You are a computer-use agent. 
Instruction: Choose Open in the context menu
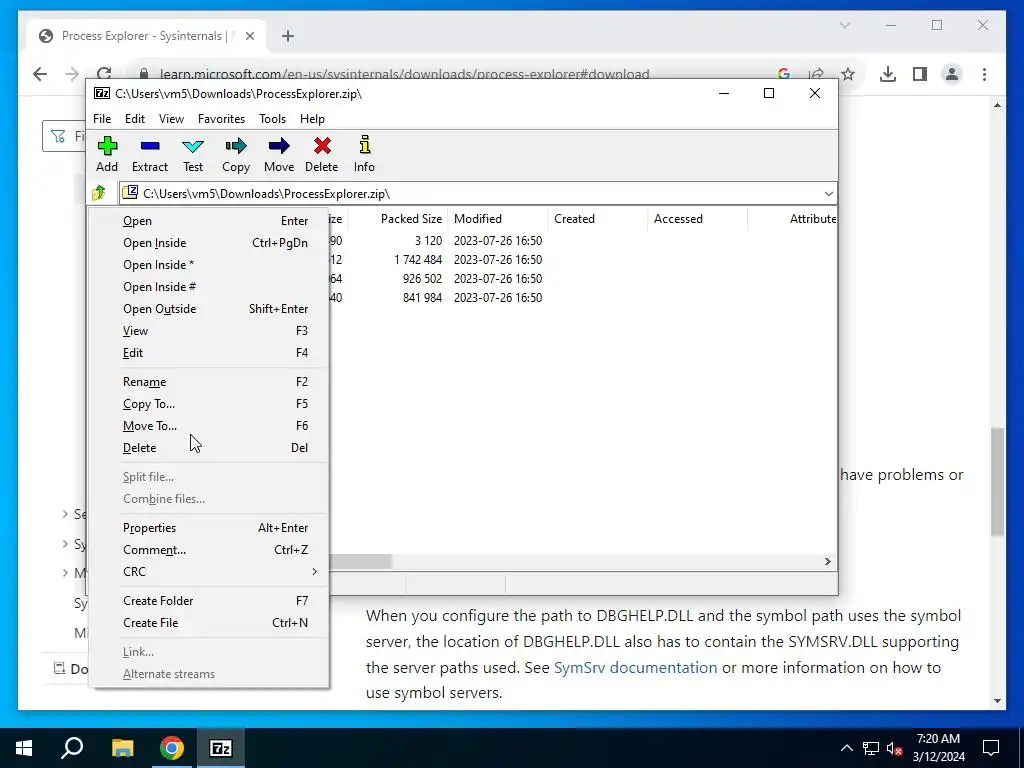pyautogui.click(x=208, y=221)
